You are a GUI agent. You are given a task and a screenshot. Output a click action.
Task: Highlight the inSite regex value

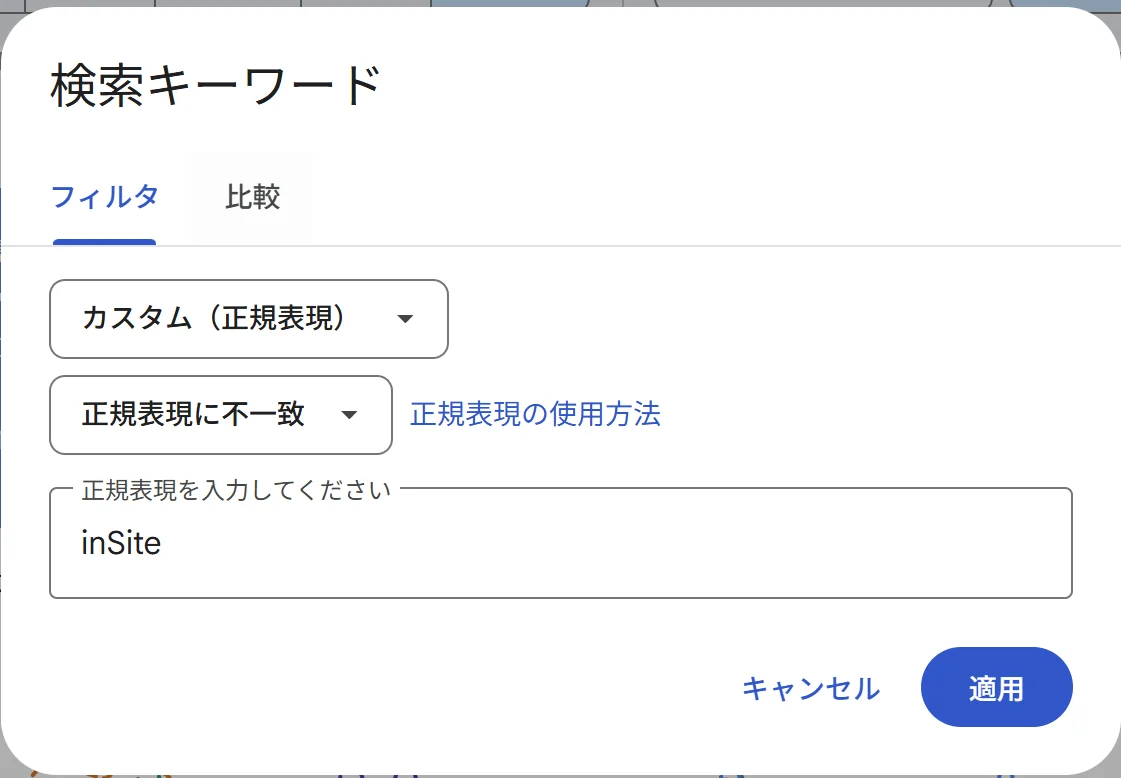[x=122, y=543]
